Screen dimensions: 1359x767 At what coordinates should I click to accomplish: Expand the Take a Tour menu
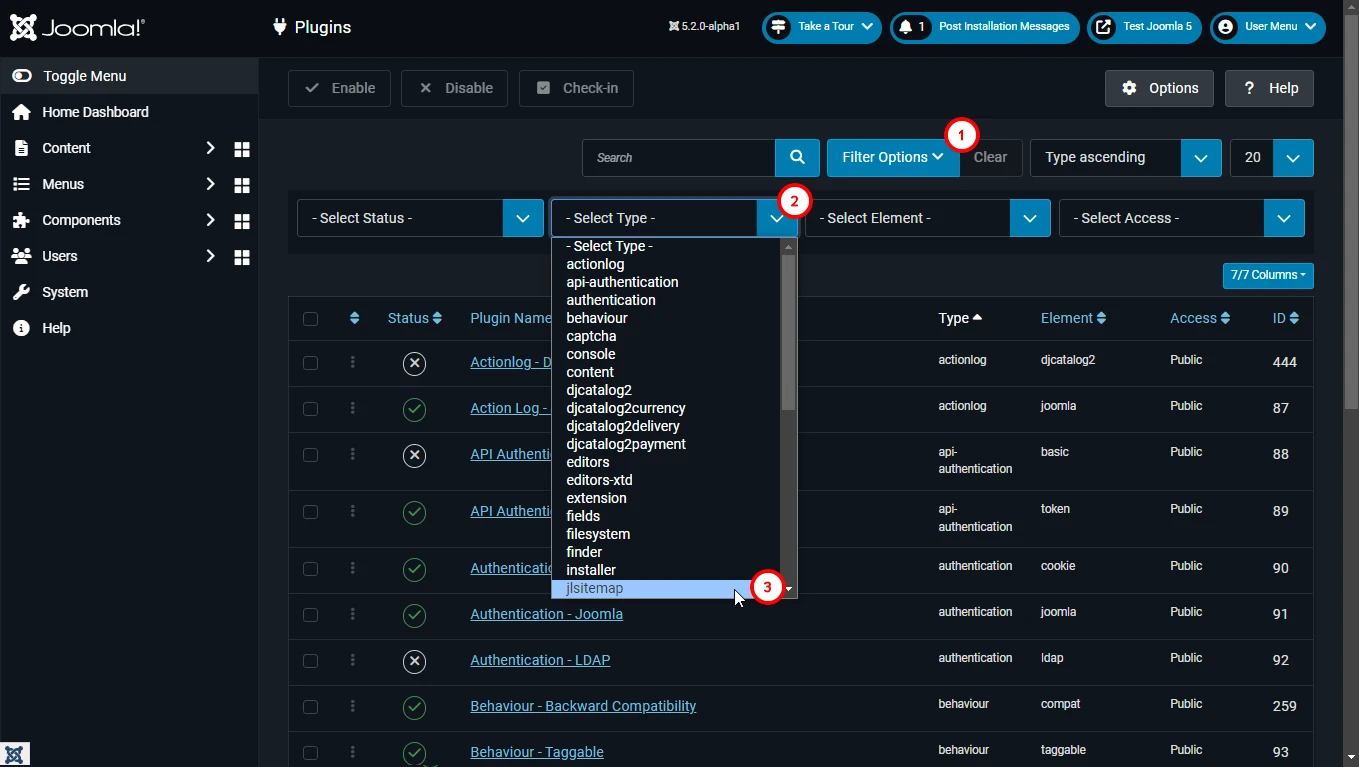(x=822, y=27)
